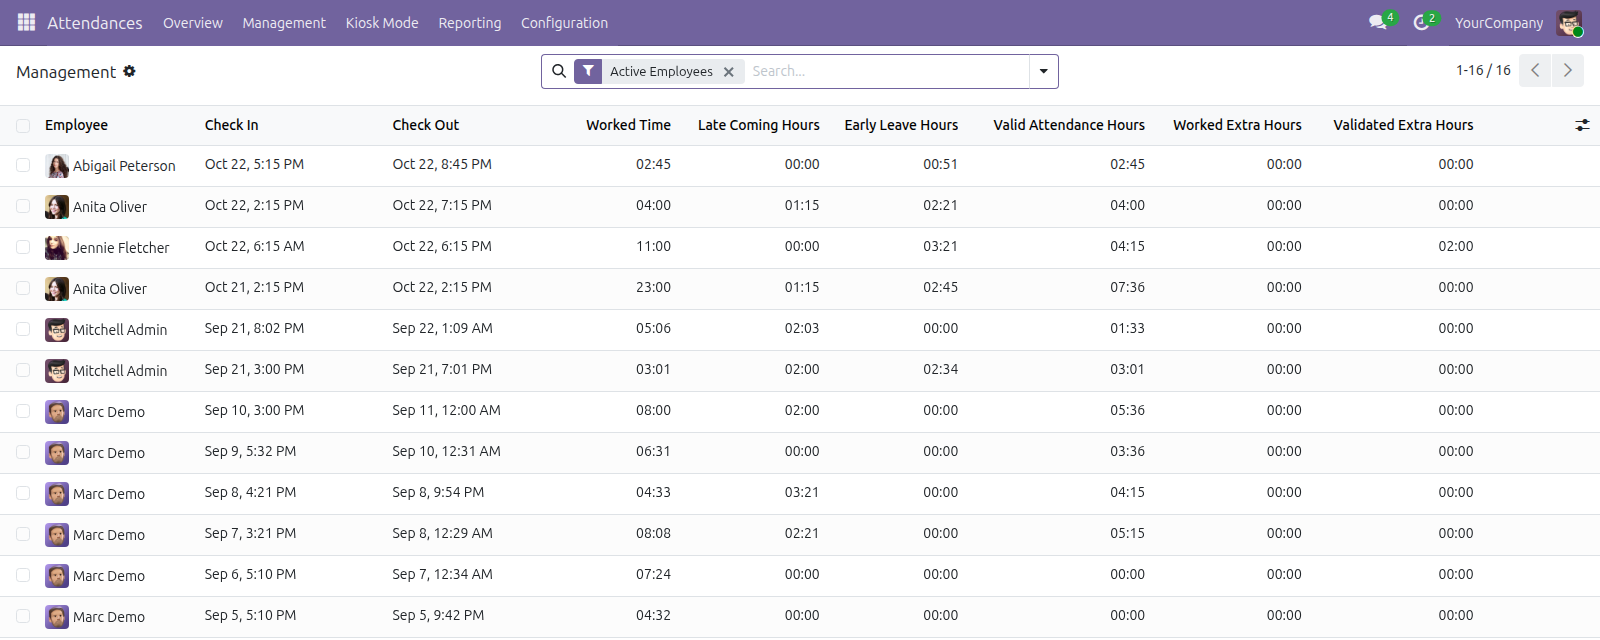Open optional columns adjust icon

pyautogui.click(x=1582, y=125)
